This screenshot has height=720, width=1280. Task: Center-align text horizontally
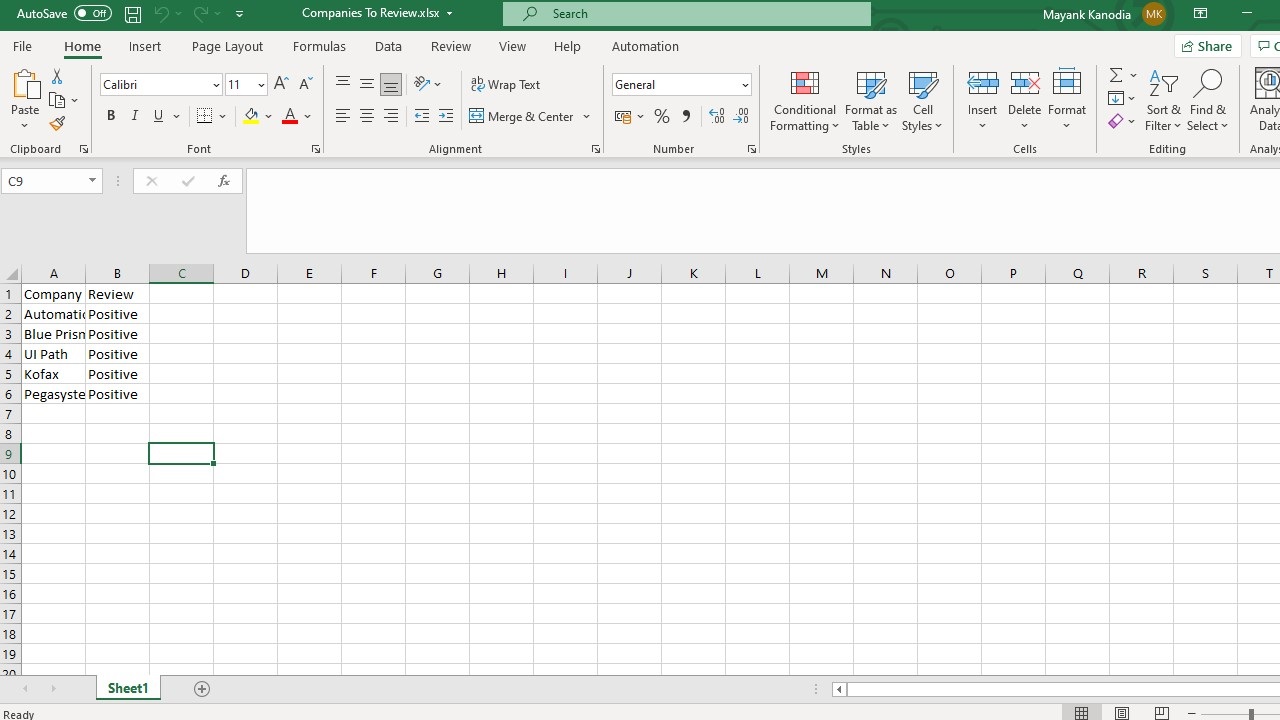pyautogui.click(x=367, y=117)
